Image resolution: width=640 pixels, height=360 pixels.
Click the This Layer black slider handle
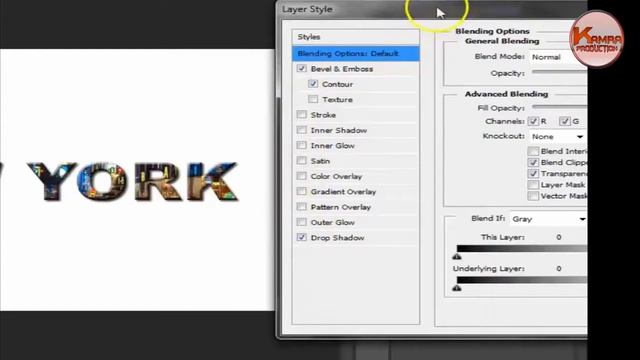pos(457,257)
